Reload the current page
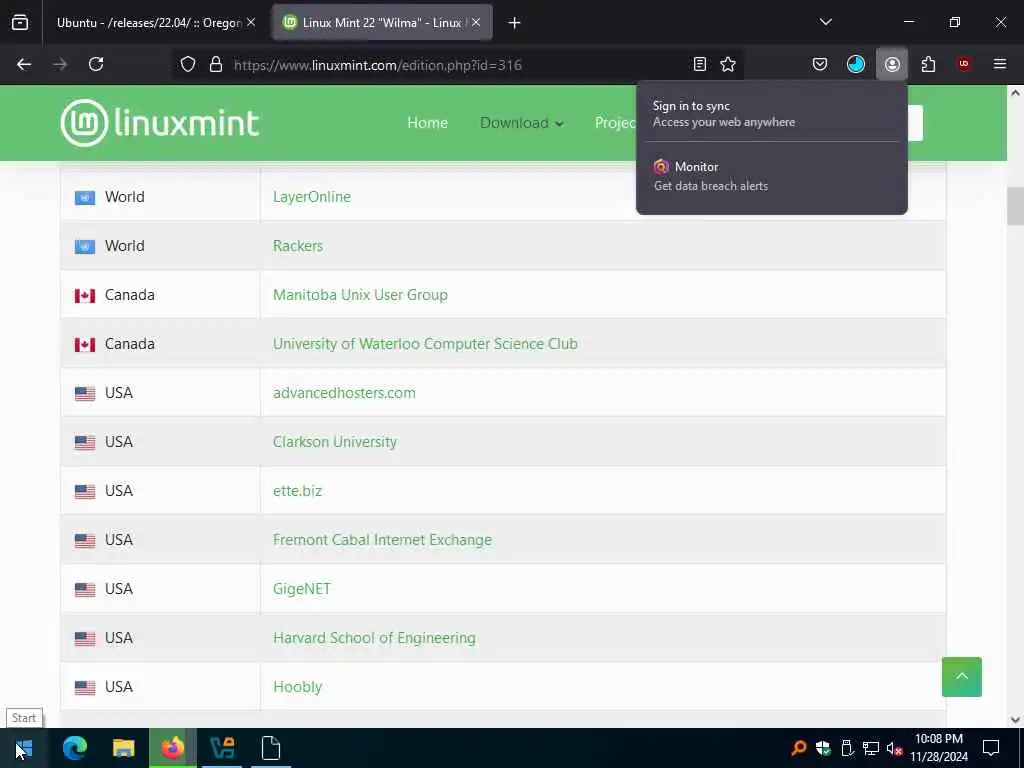 click(x=96, y=64)
